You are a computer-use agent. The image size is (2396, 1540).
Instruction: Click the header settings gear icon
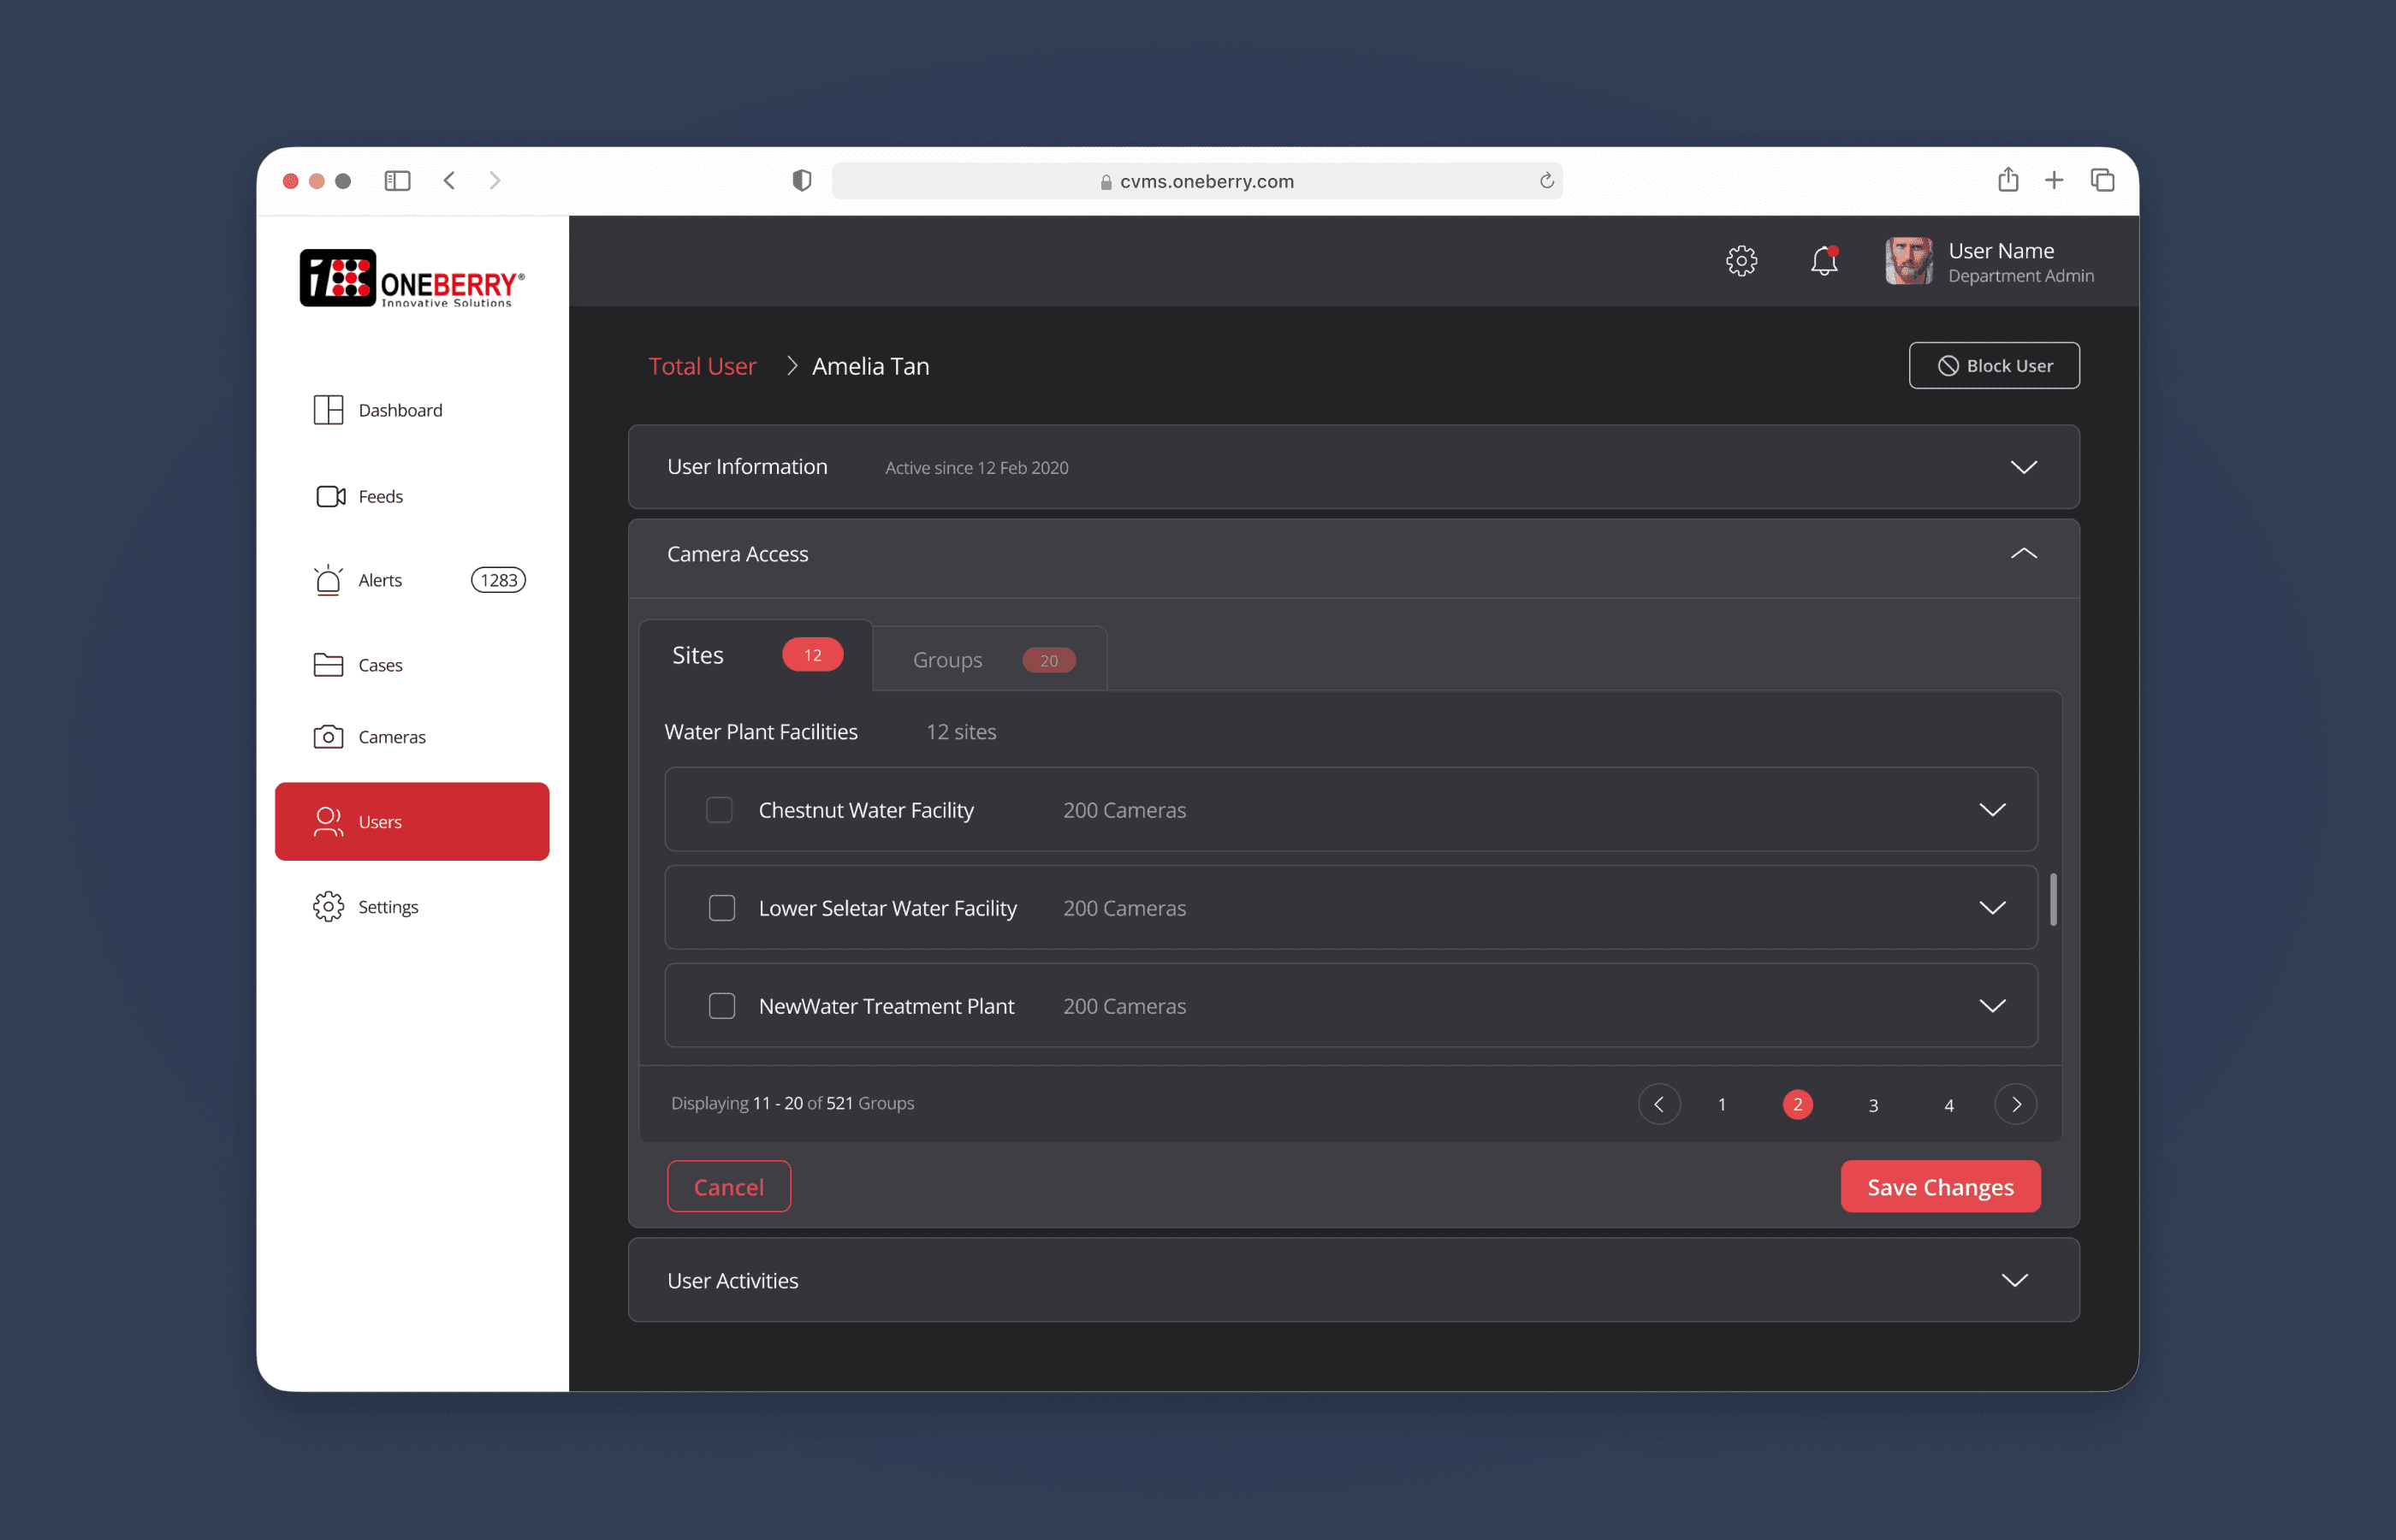click(1741, 261)
